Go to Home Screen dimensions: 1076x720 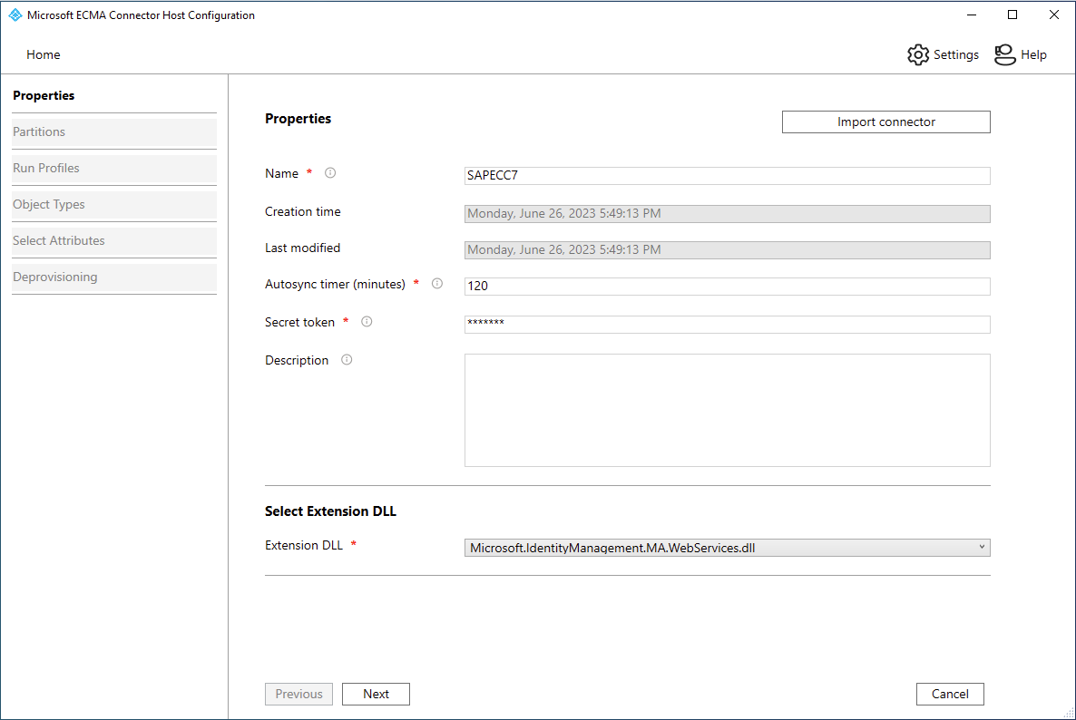pyautogui.click(x=43, y=55)
